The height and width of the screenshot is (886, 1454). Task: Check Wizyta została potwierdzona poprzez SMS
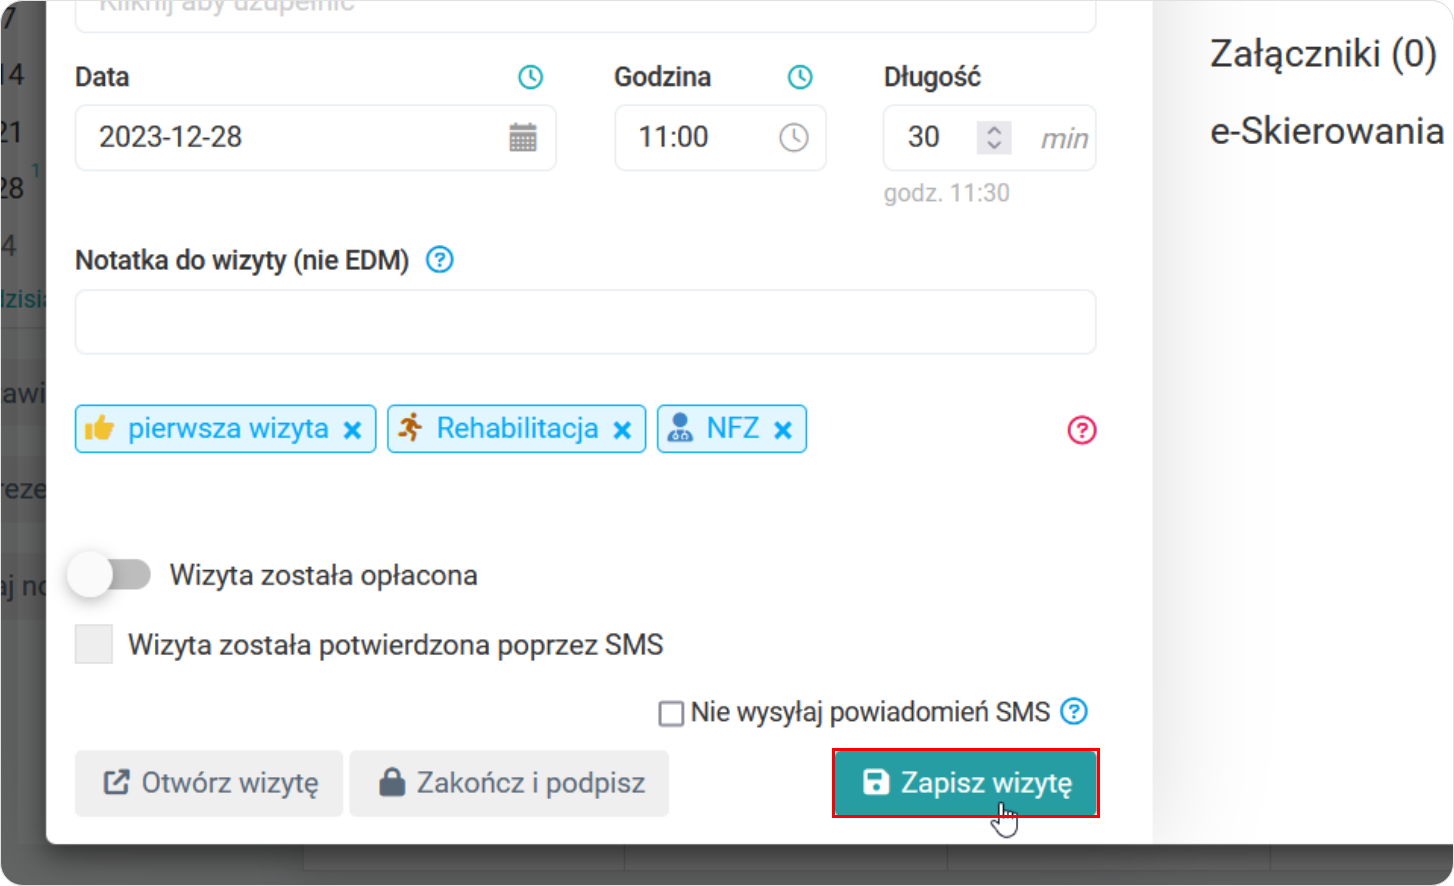(93, 644)
